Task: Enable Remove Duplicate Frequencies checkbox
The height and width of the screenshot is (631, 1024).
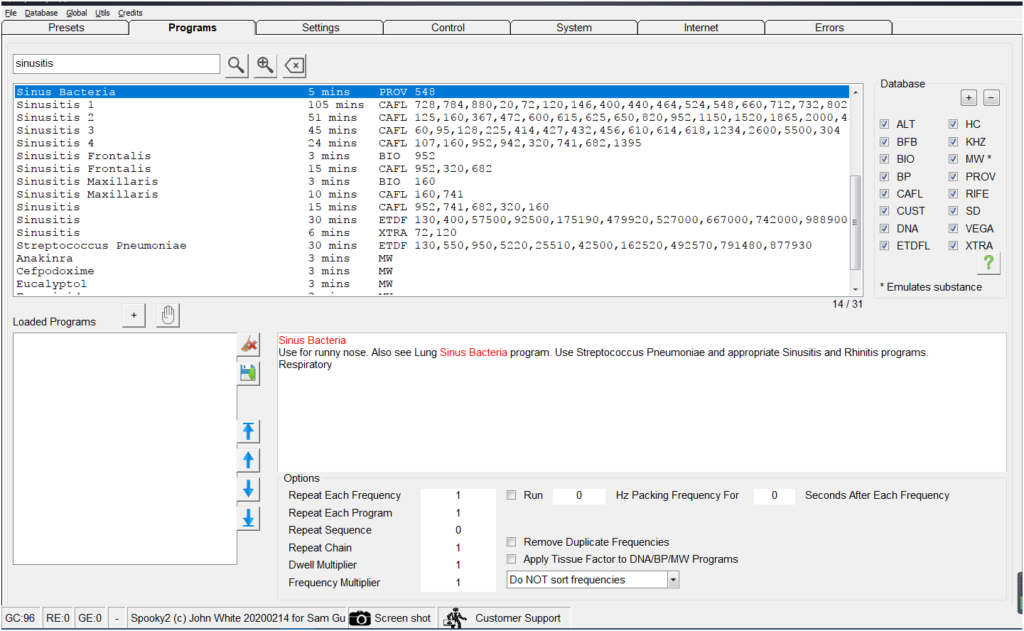Action: [x=512, y=542]
